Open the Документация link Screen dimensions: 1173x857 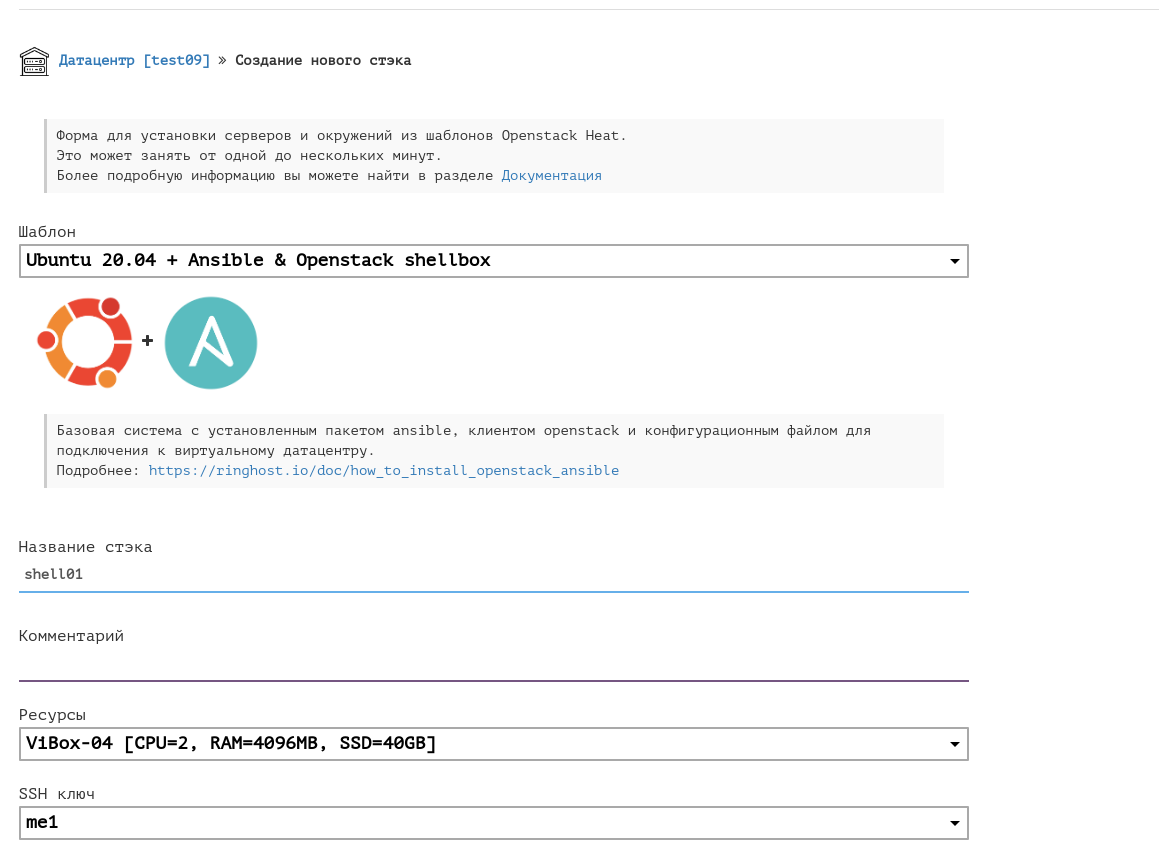(x=551, y=176)
